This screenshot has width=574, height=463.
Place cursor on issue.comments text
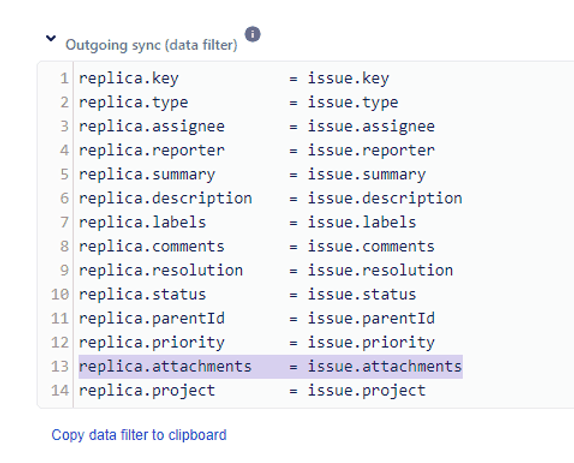click(371, 246)
